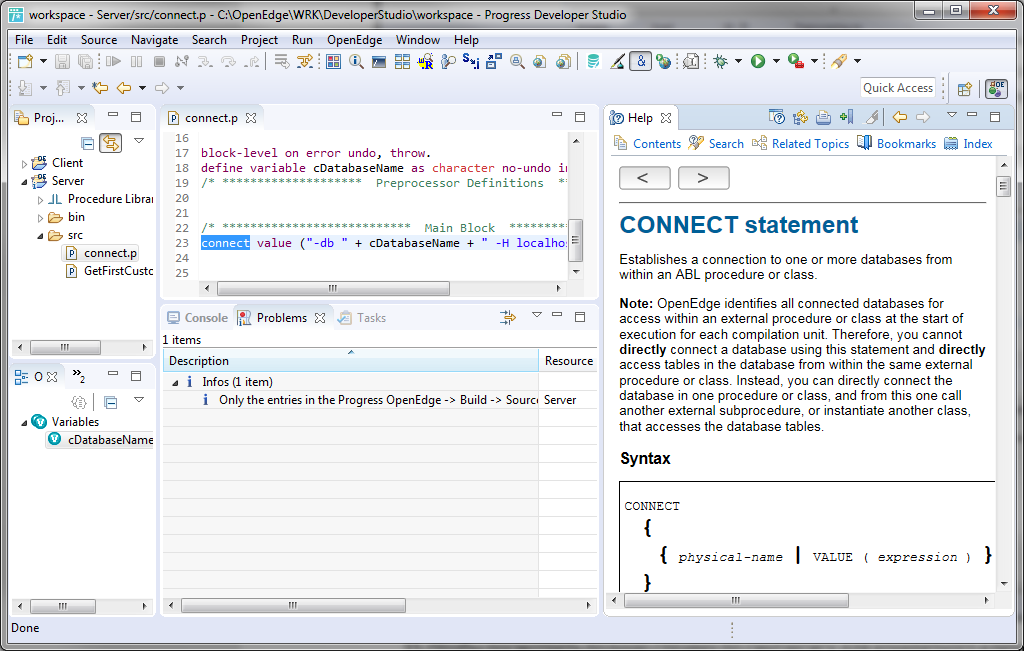
Task: Click the green Run play icon
Action: (758, 61)
